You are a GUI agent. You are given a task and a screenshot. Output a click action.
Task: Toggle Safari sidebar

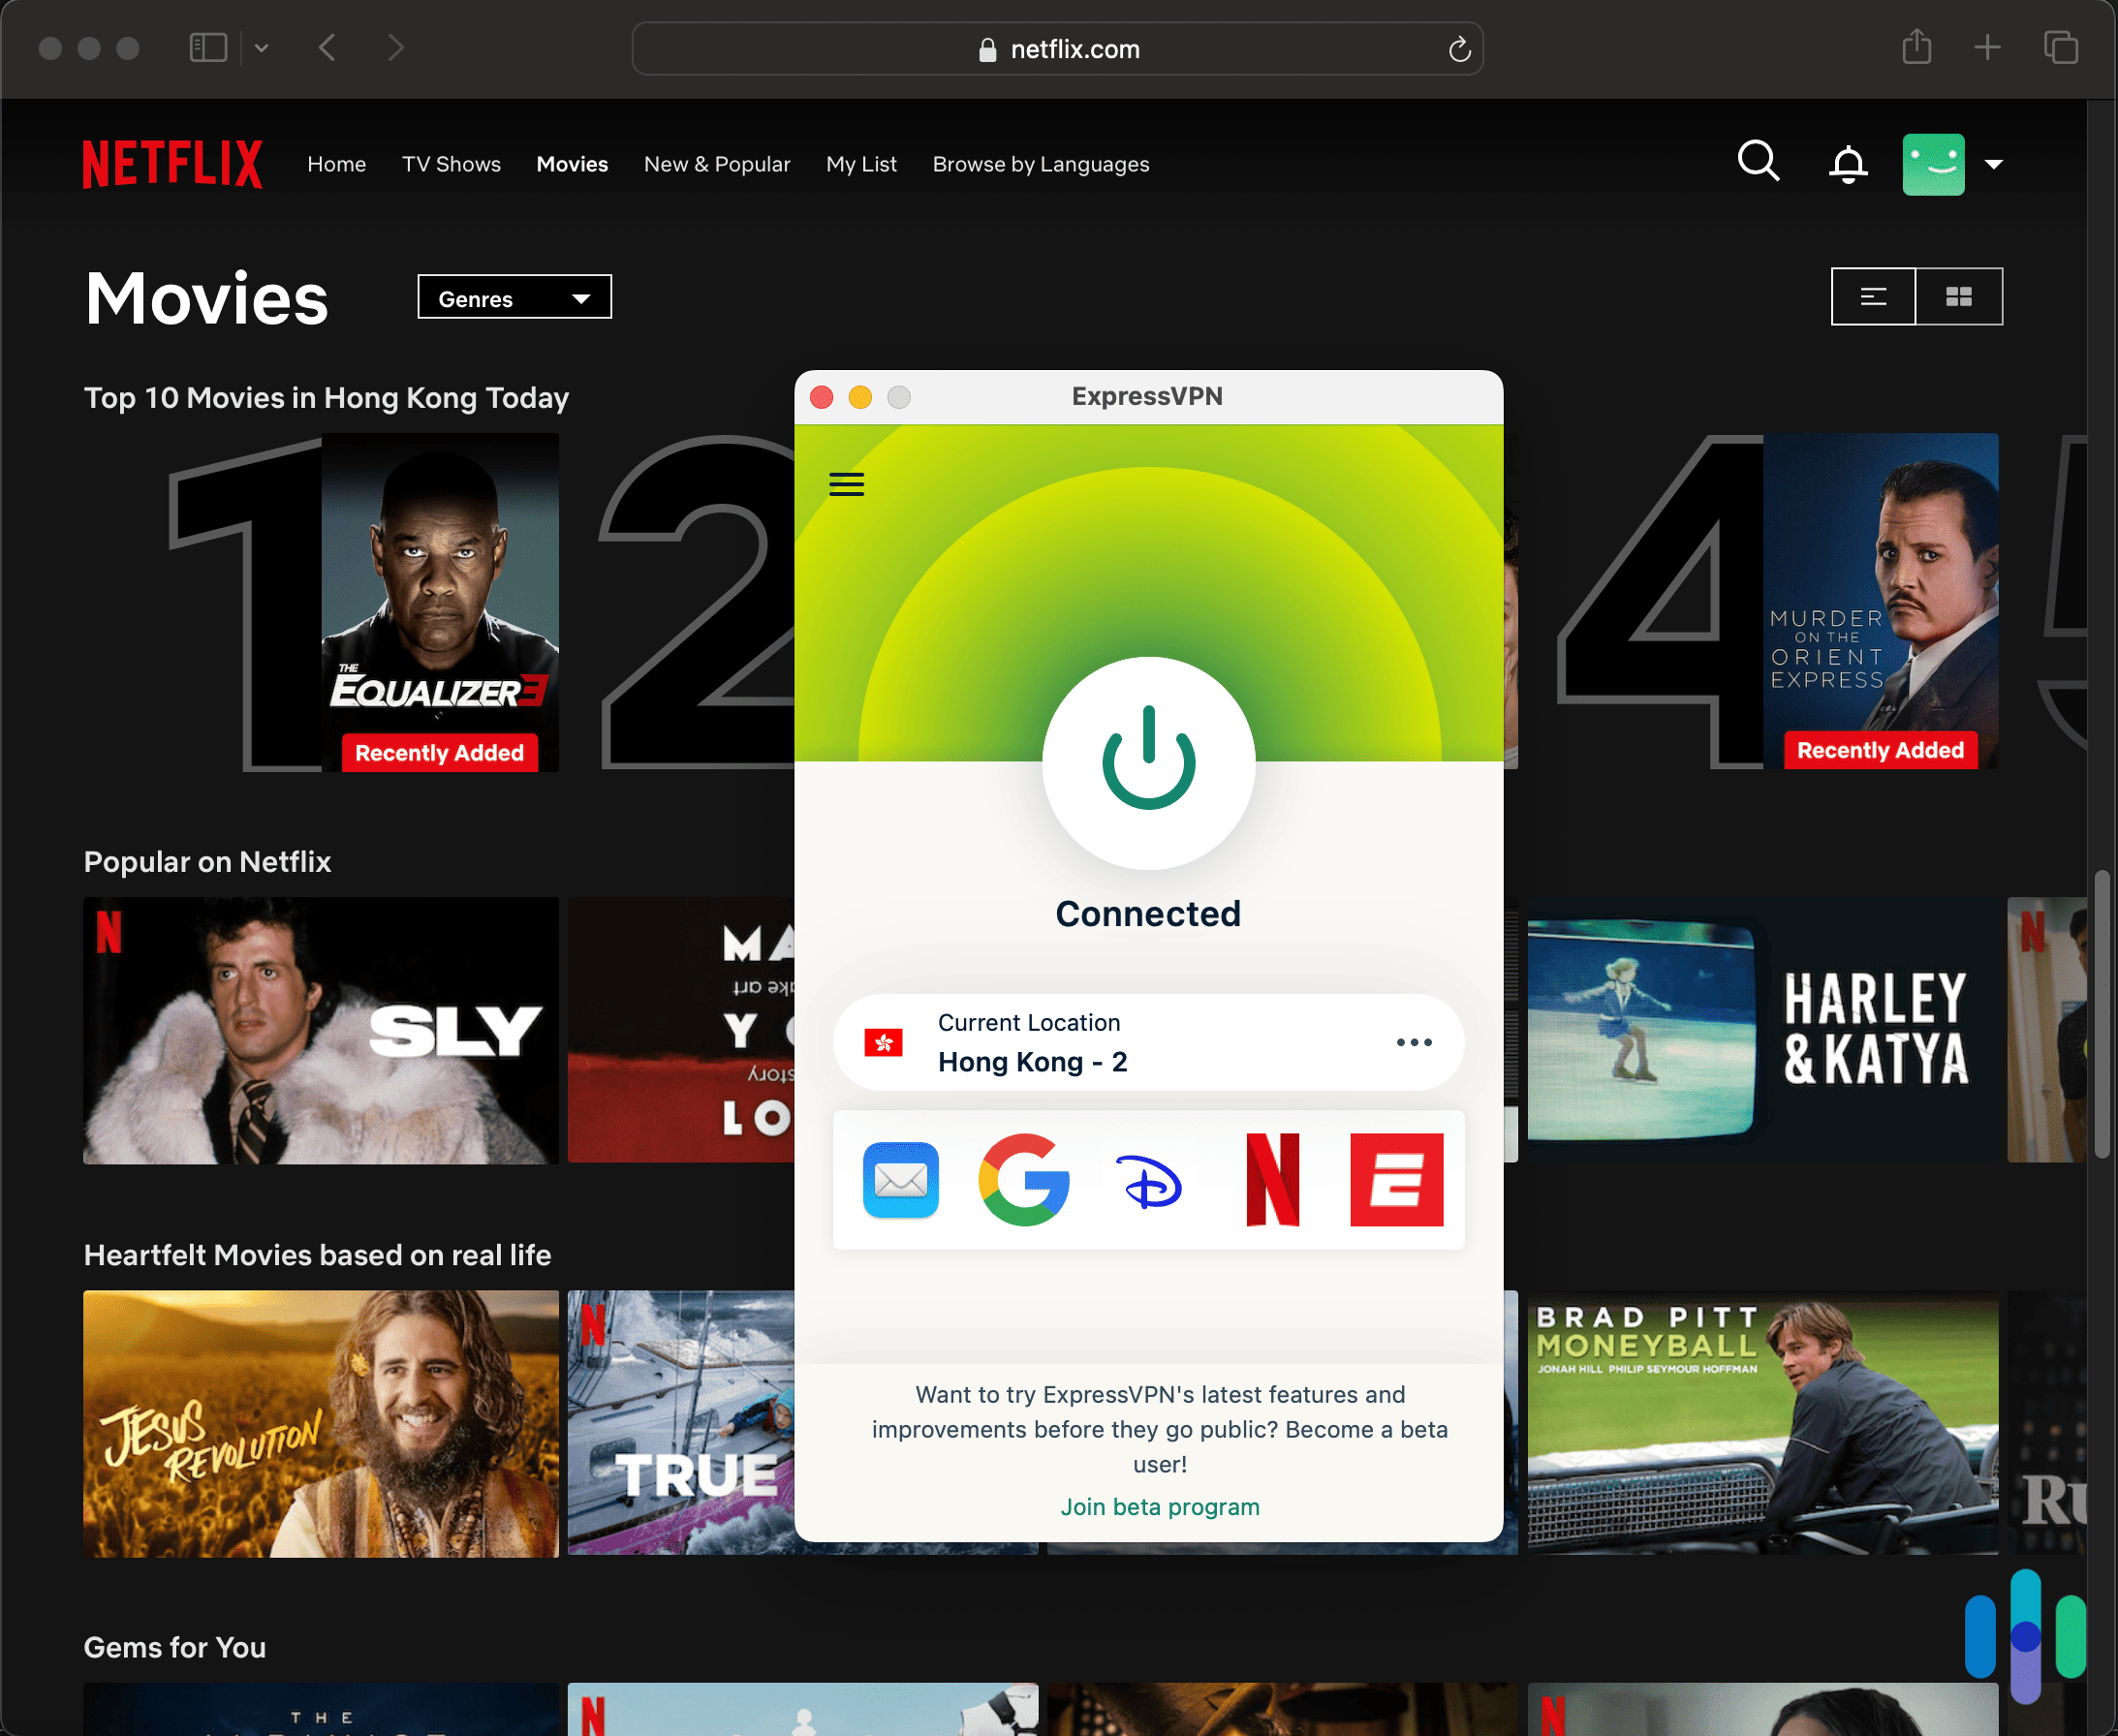point(208,47)
